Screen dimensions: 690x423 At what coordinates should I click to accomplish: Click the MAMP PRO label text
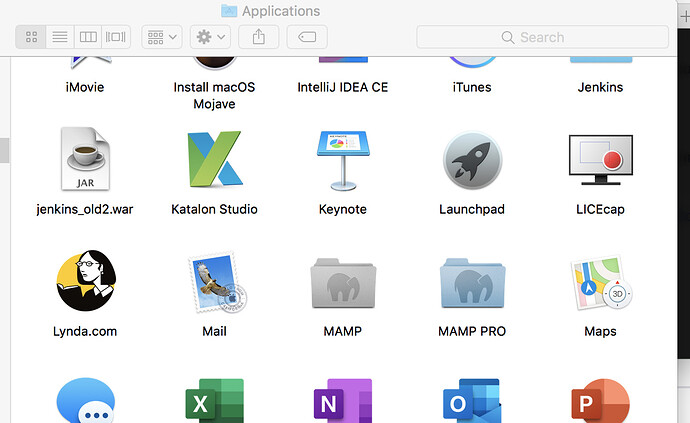pos(472,331)
